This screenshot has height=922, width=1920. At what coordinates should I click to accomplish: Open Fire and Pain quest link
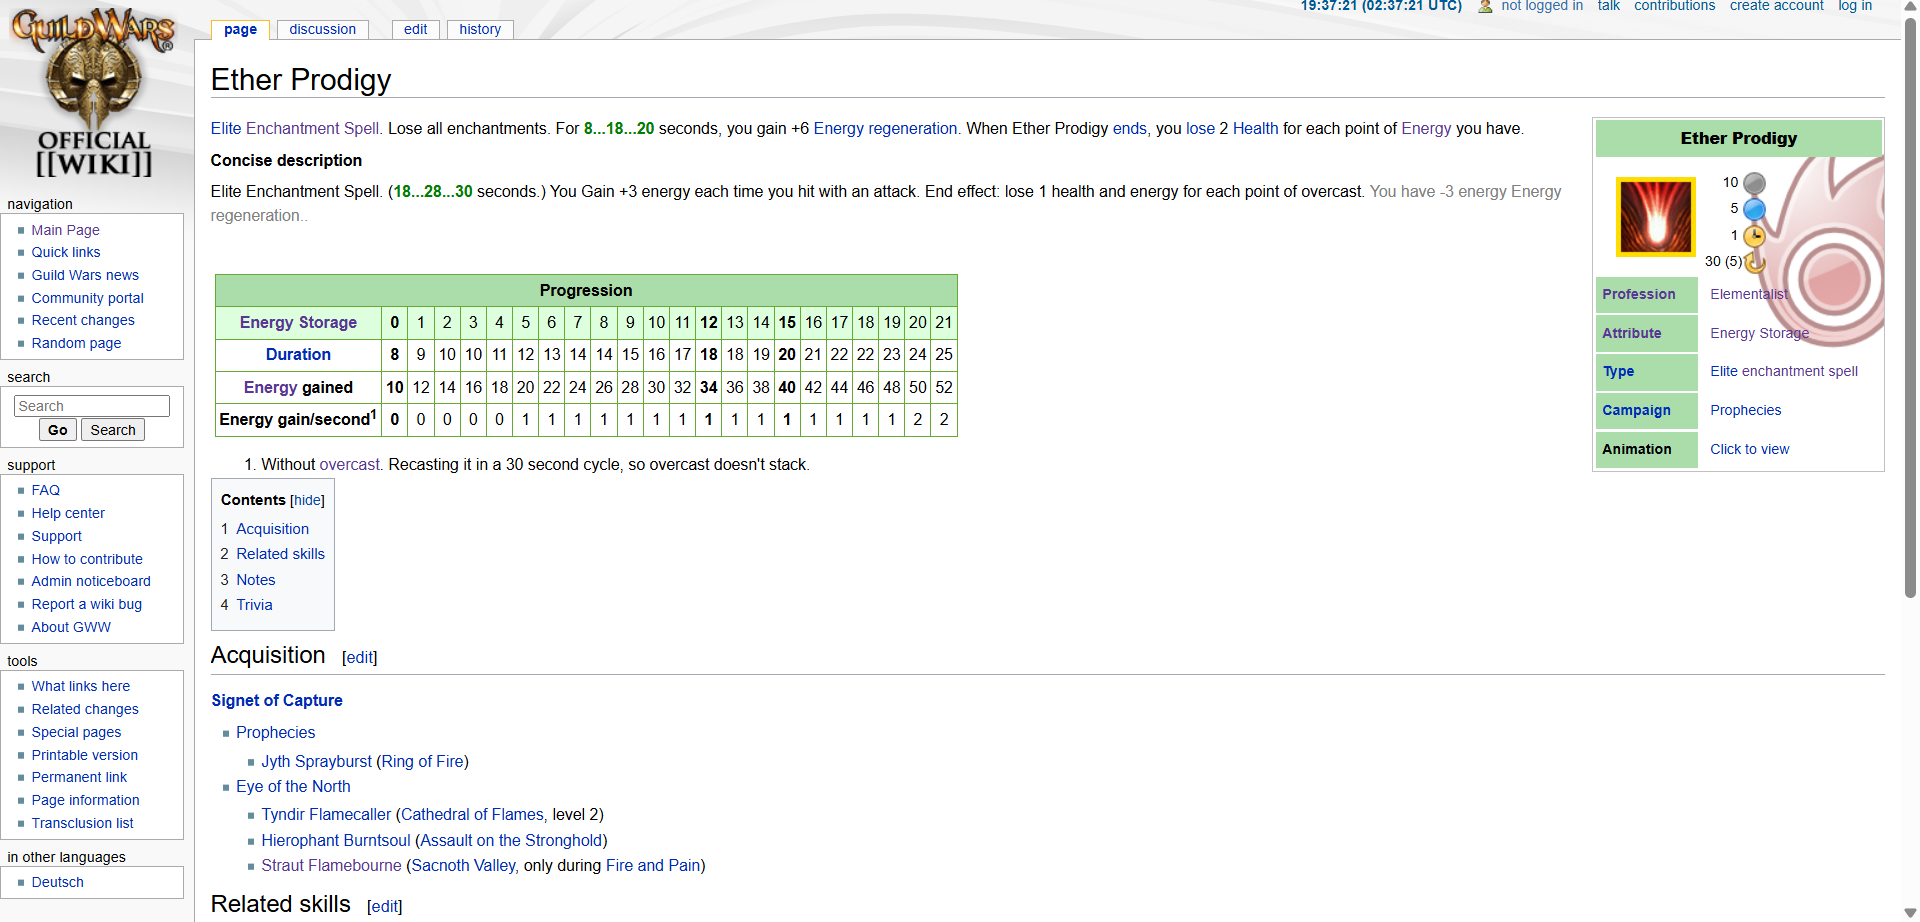click(653, 865)
